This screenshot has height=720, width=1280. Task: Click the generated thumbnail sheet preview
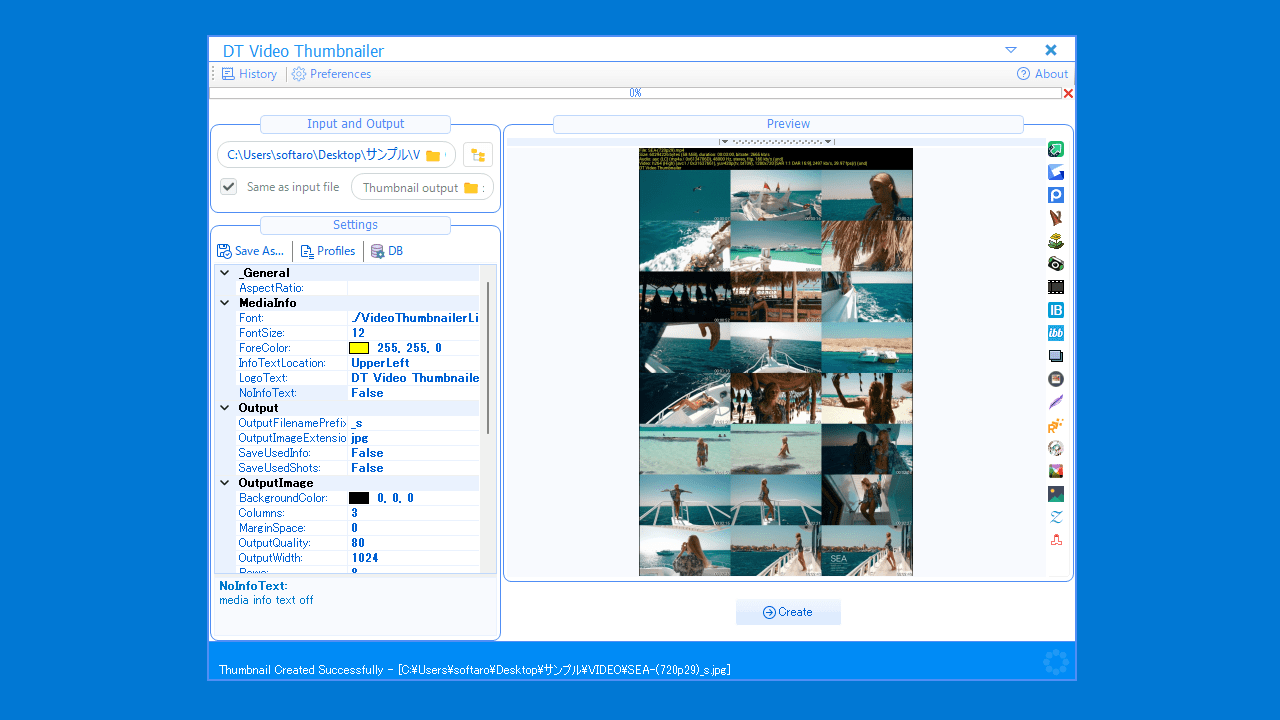pyautogui.click(x=776, y=362)
